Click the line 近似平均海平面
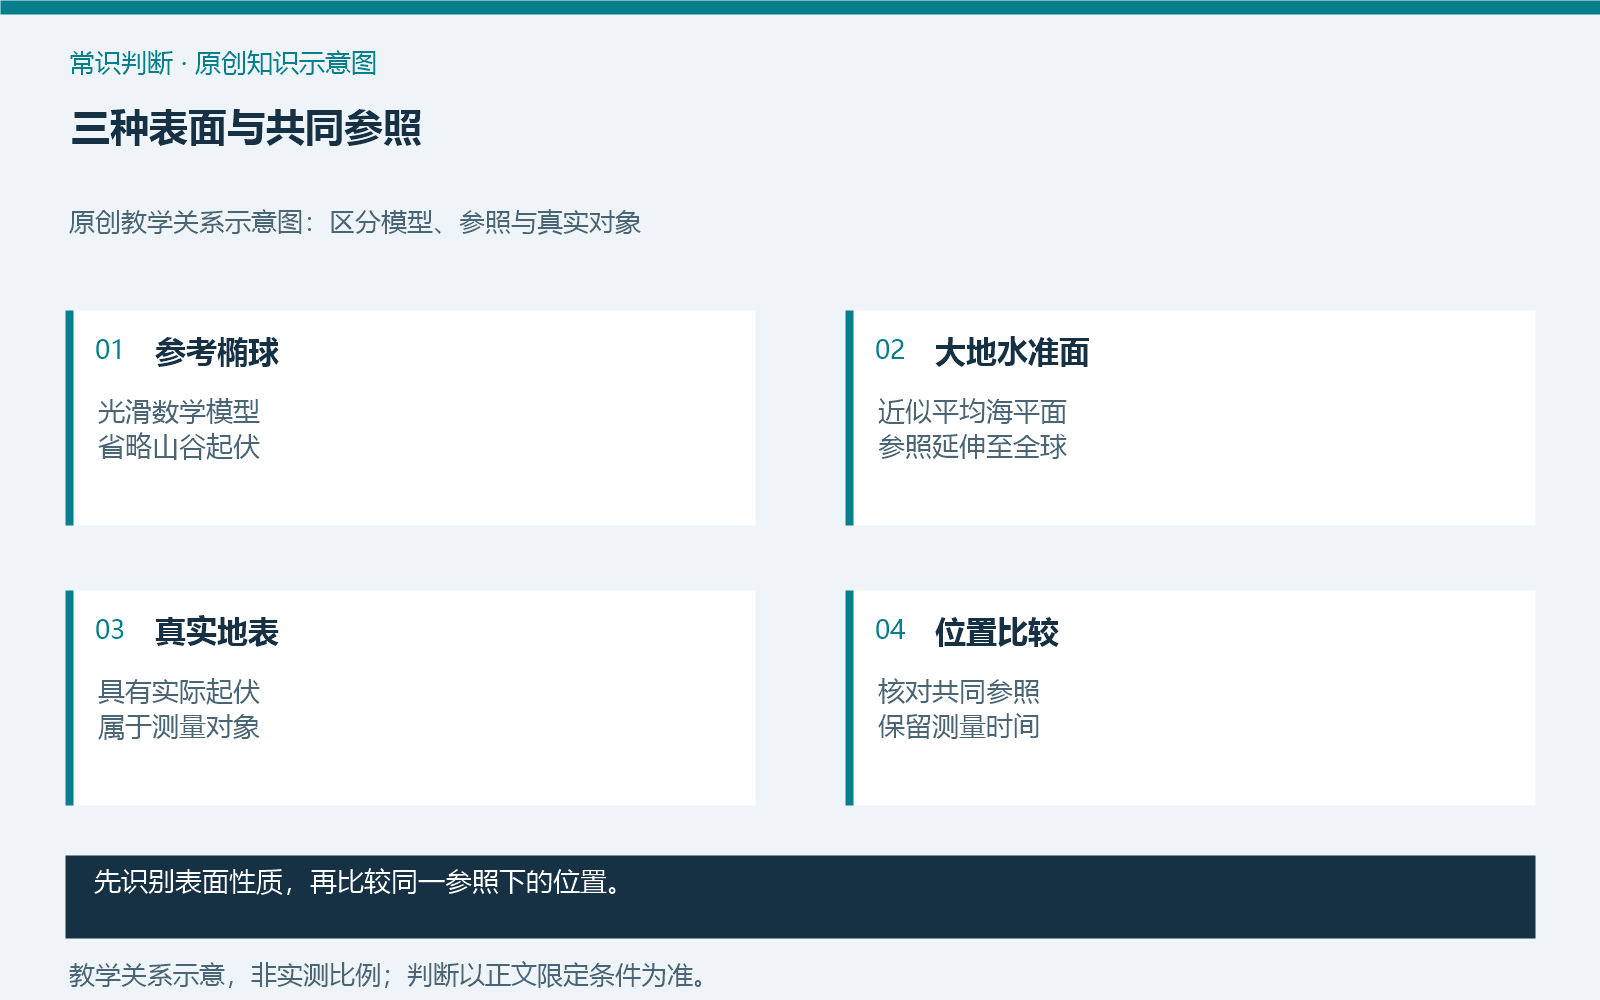 pos(972,411)
